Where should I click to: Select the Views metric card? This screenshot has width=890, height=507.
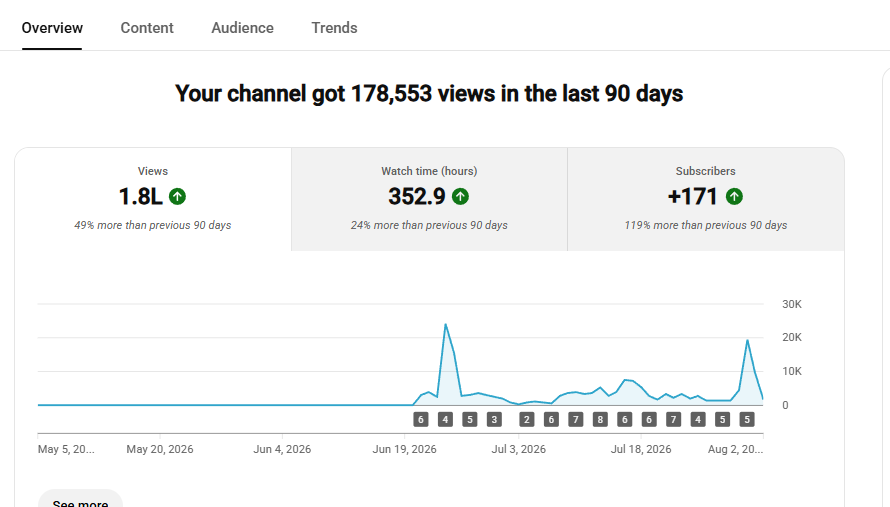coord(153,199)
